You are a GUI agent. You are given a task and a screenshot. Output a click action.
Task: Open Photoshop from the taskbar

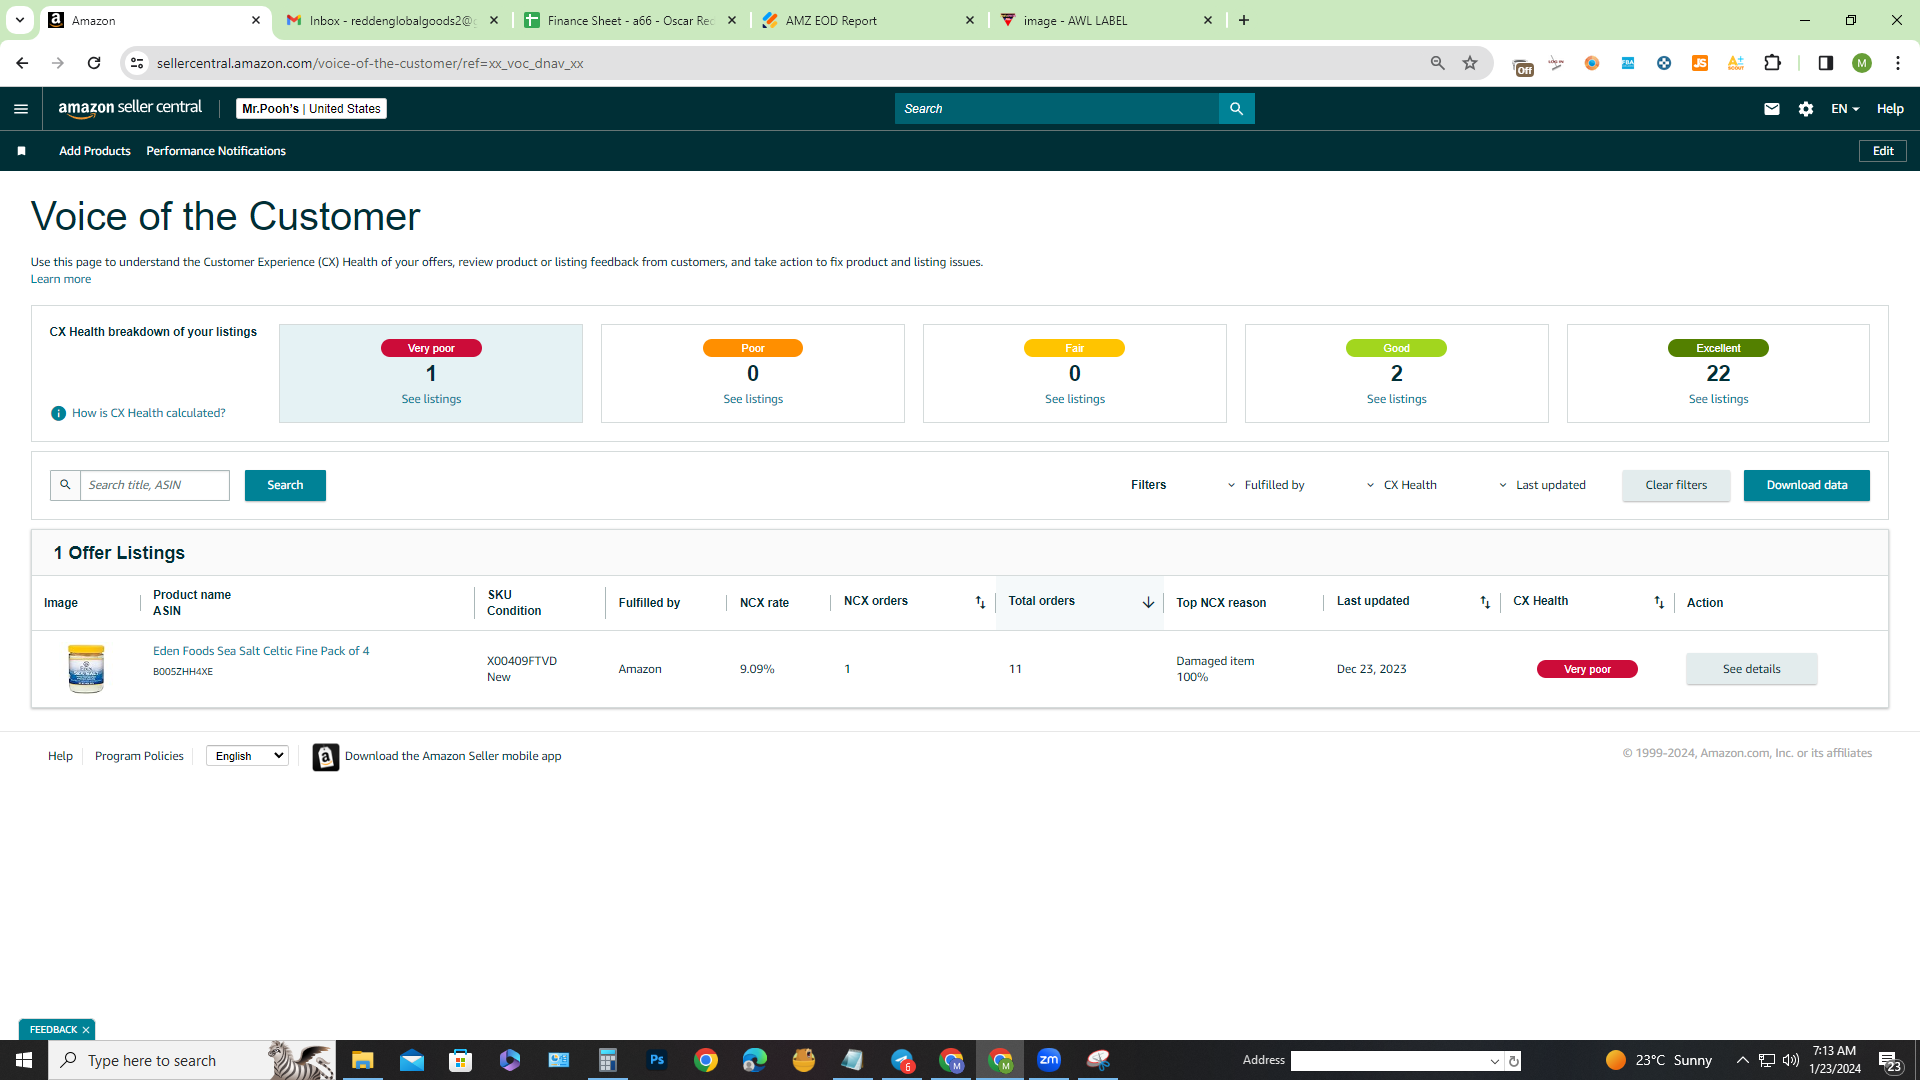tap(657, 1060)
